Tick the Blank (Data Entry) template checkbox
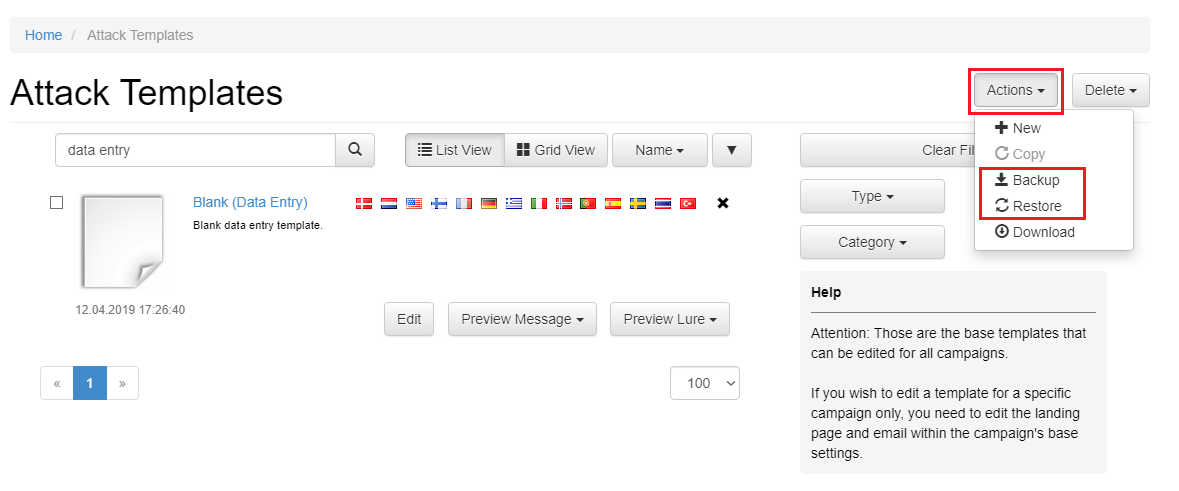This screenshot has height=491, width=1179. (x=56, y=202)
